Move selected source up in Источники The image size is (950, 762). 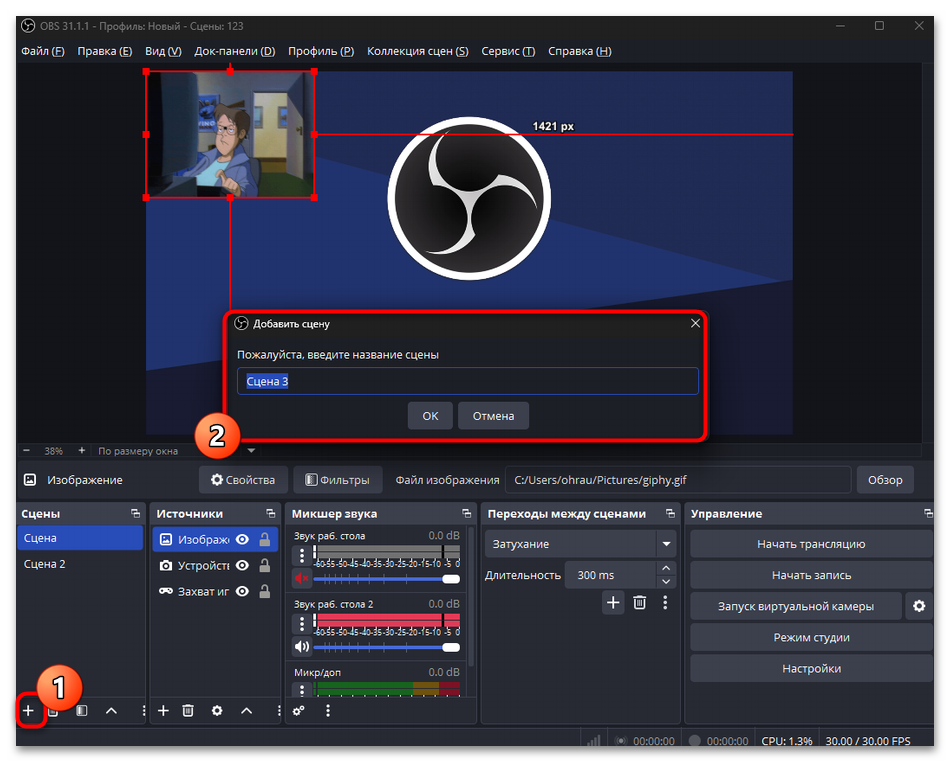(247, 711)
